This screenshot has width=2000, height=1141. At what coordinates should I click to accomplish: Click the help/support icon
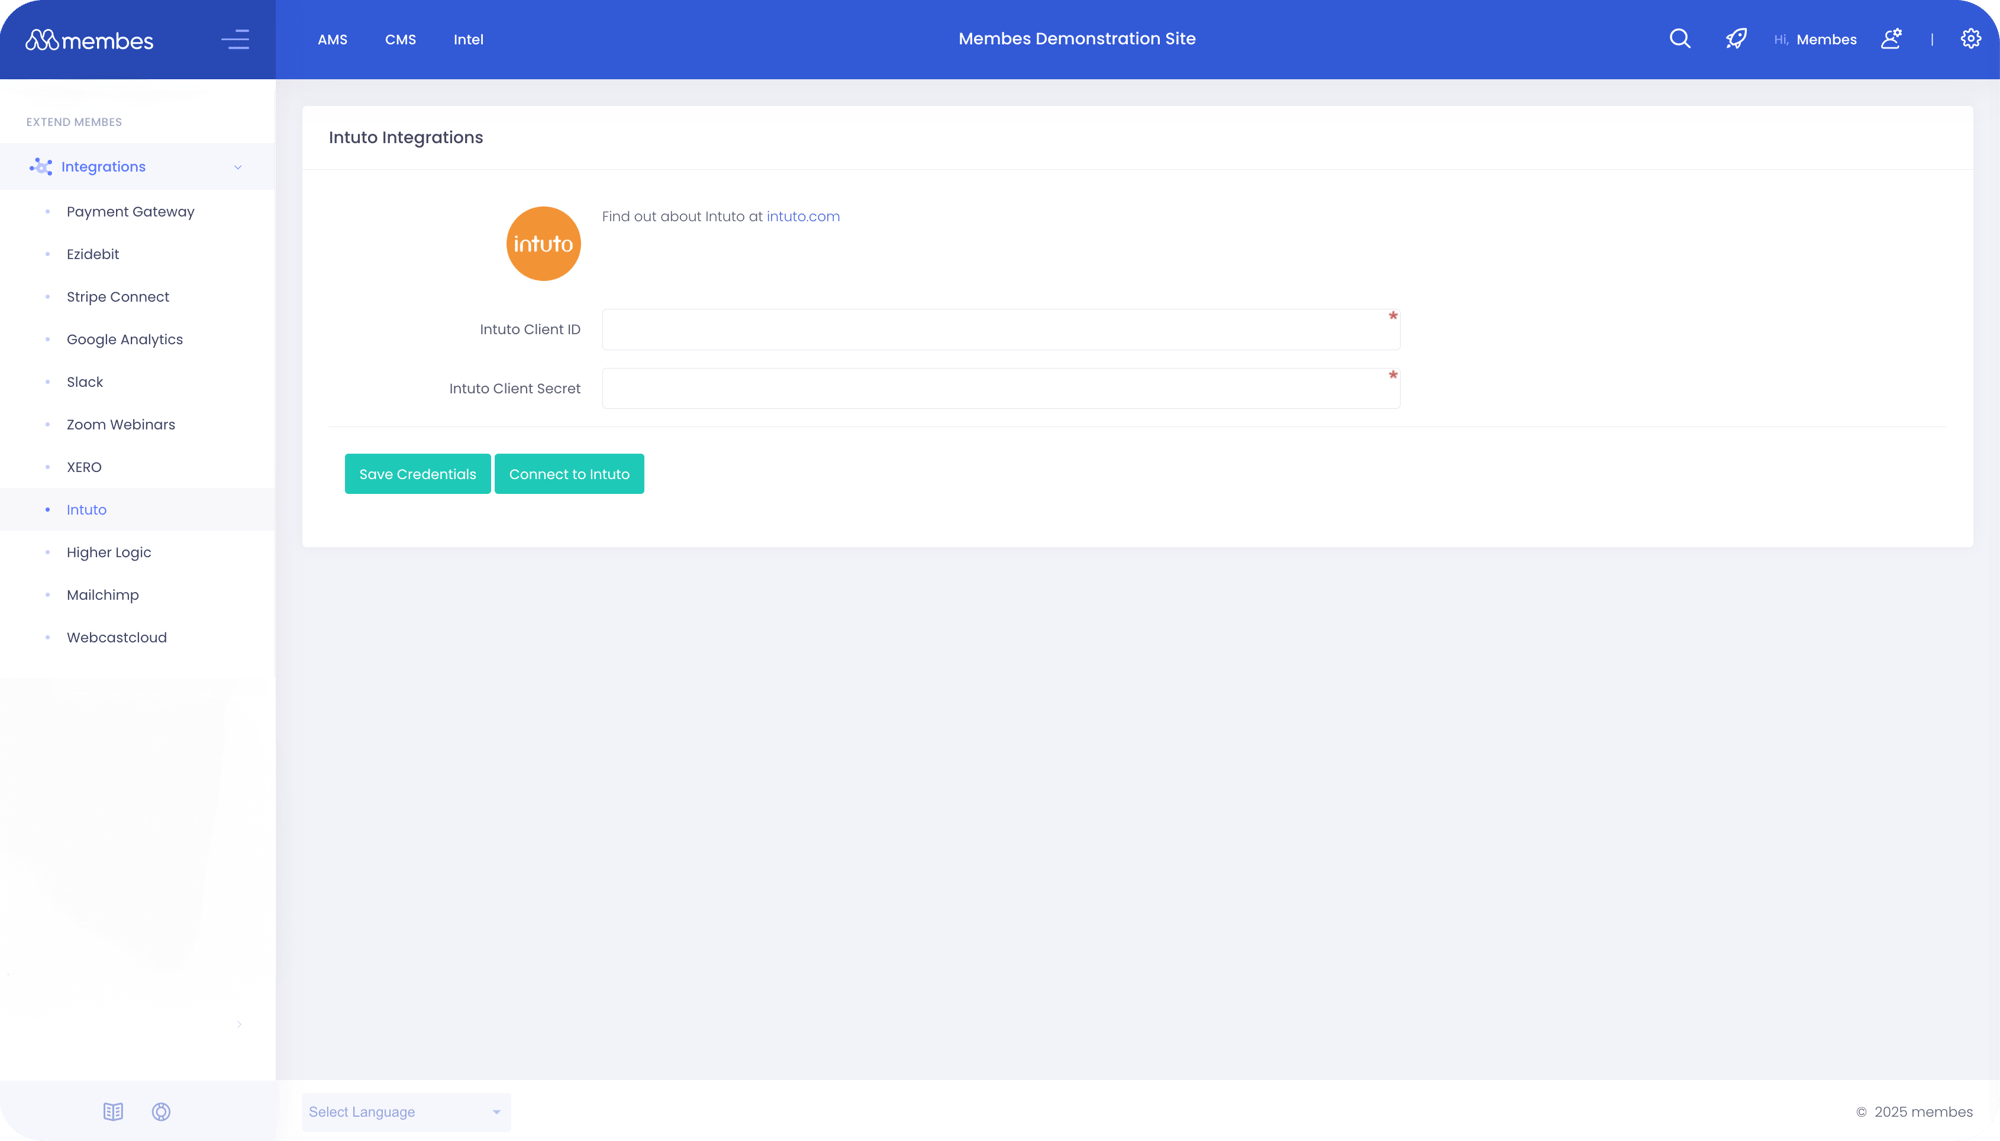tap(162, 1111)
